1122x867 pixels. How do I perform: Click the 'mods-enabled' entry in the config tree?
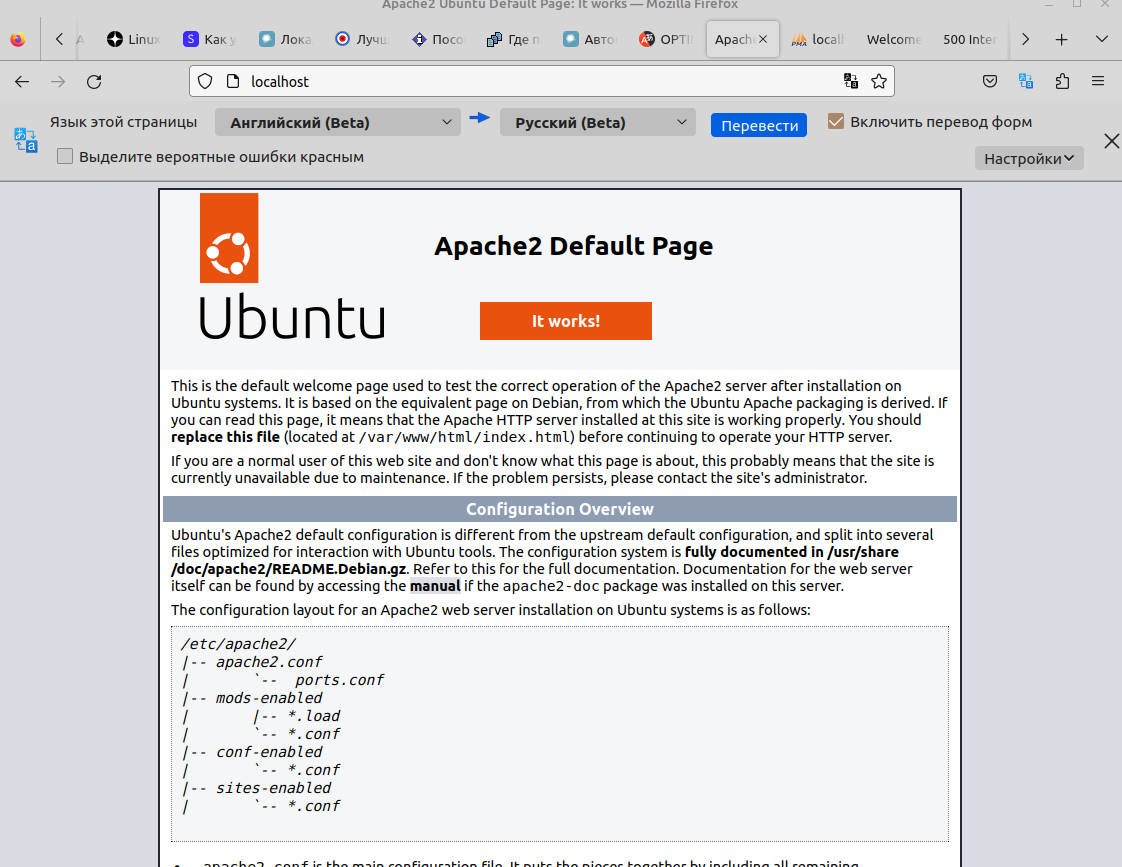(269, 697)
